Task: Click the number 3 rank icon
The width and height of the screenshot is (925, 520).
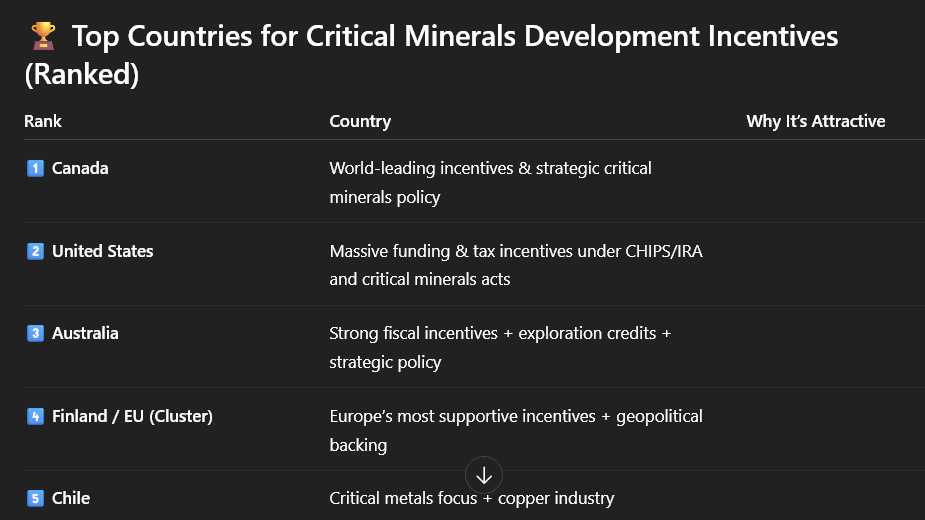Action: pos(35,333)
